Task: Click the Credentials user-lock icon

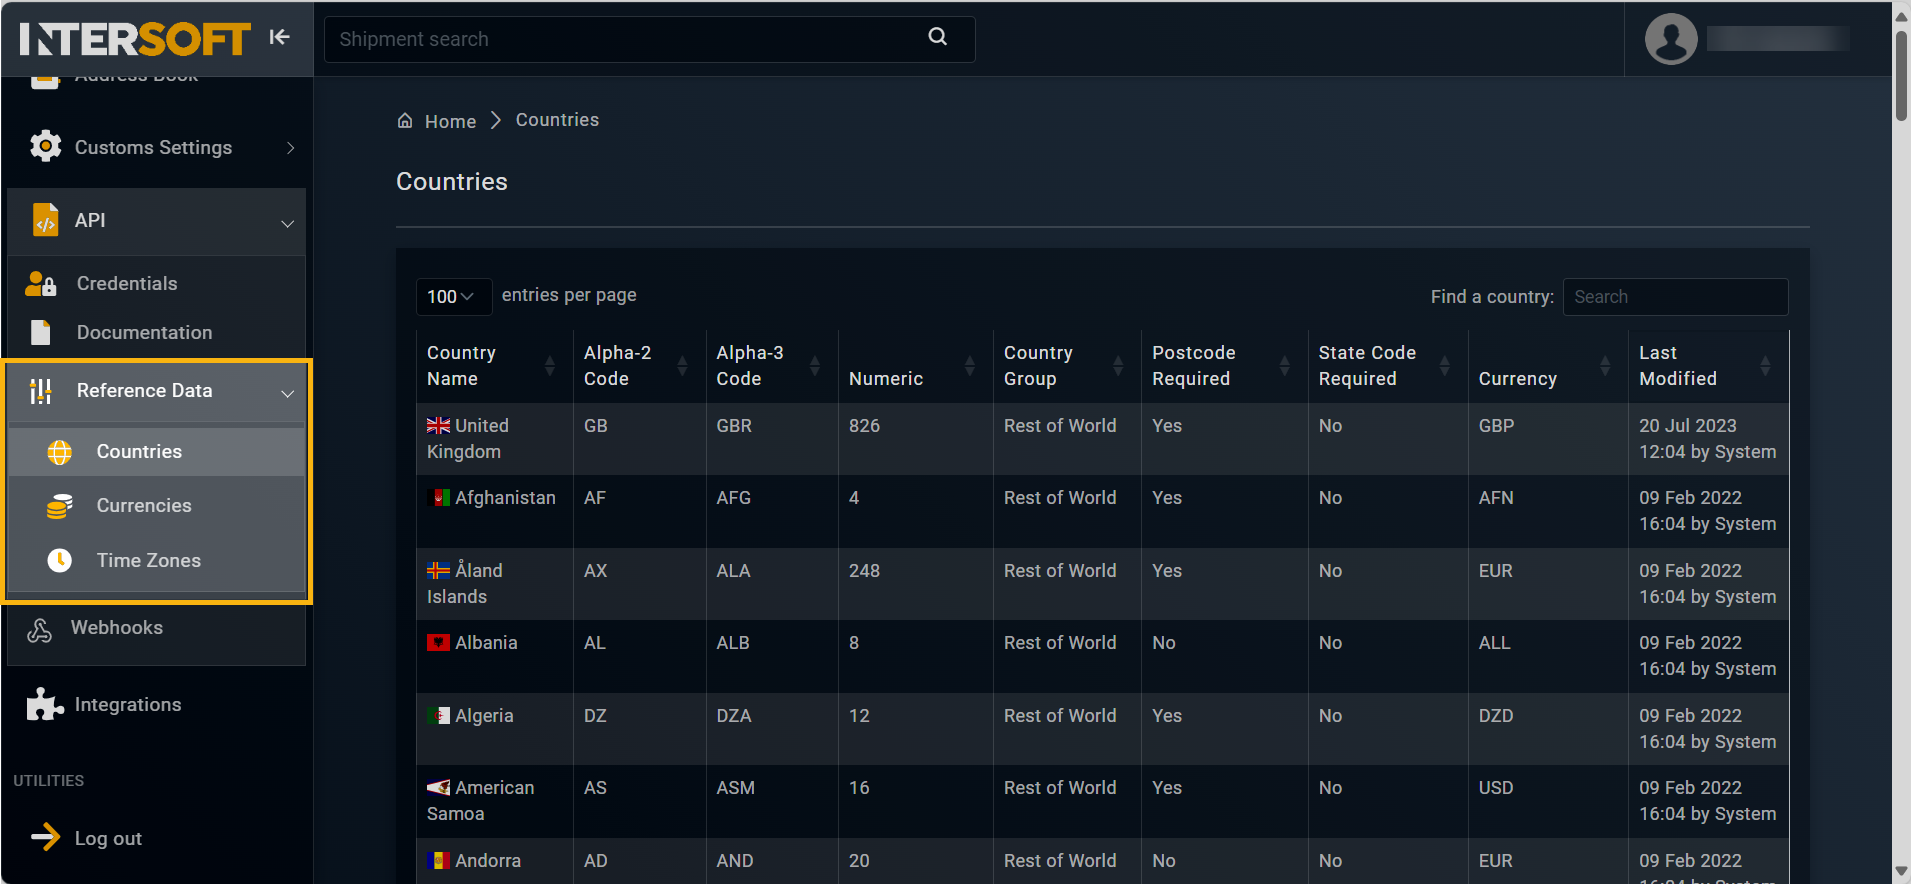Action: tap(41, 284)
